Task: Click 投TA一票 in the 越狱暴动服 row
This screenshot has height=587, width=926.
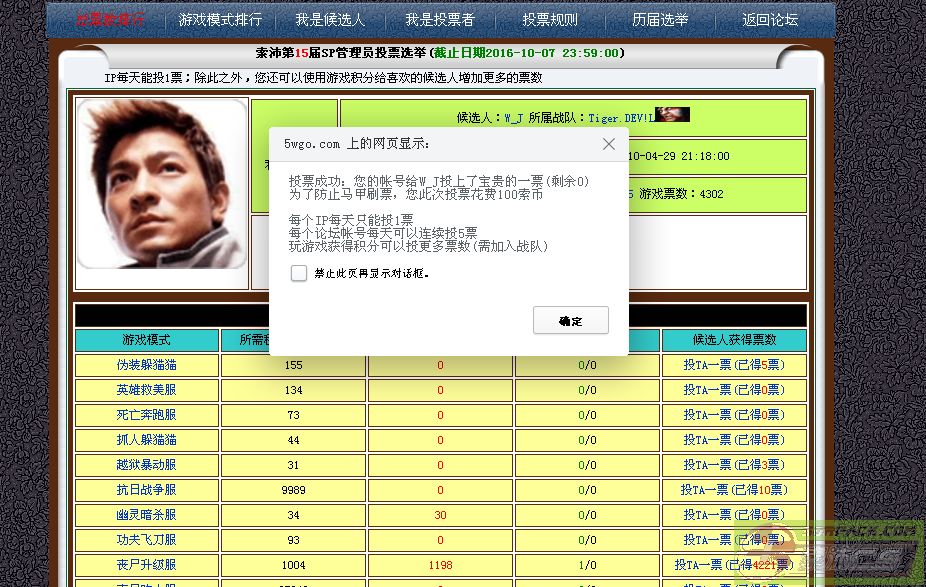Action: pos(708,465)
